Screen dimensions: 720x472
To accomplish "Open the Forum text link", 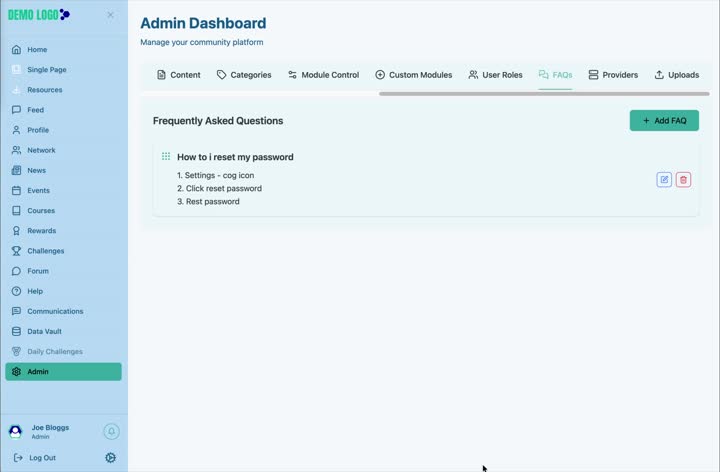I will coord(38,271).
